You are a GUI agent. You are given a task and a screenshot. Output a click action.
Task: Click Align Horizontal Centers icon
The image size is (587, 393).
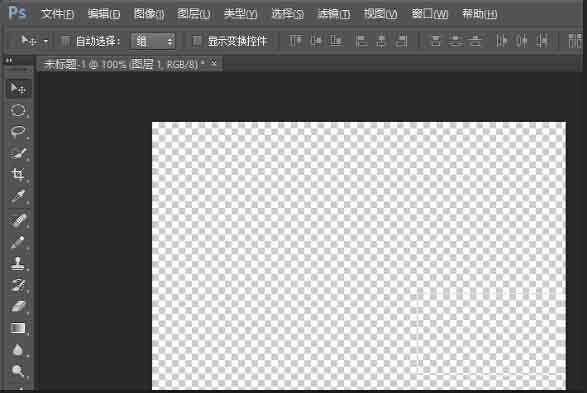pos(381,41)
